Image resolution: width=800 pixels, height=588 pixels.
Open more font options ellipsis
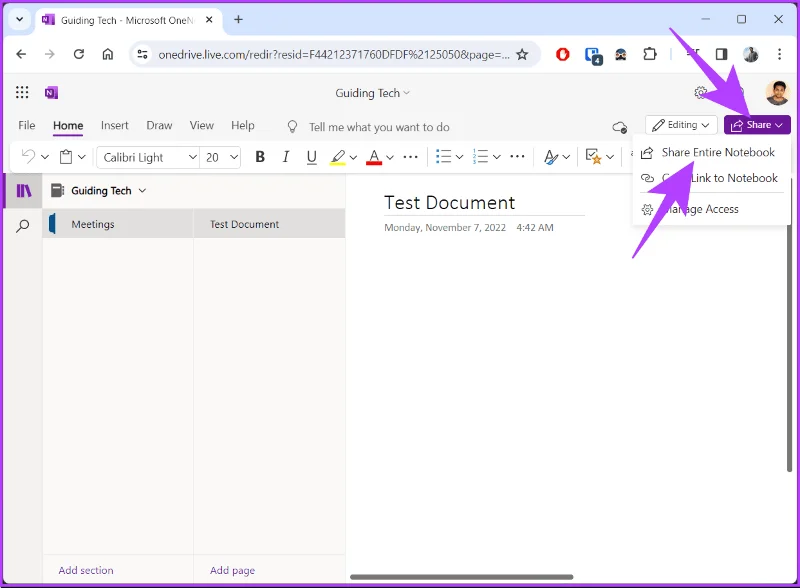click(410, 157)
